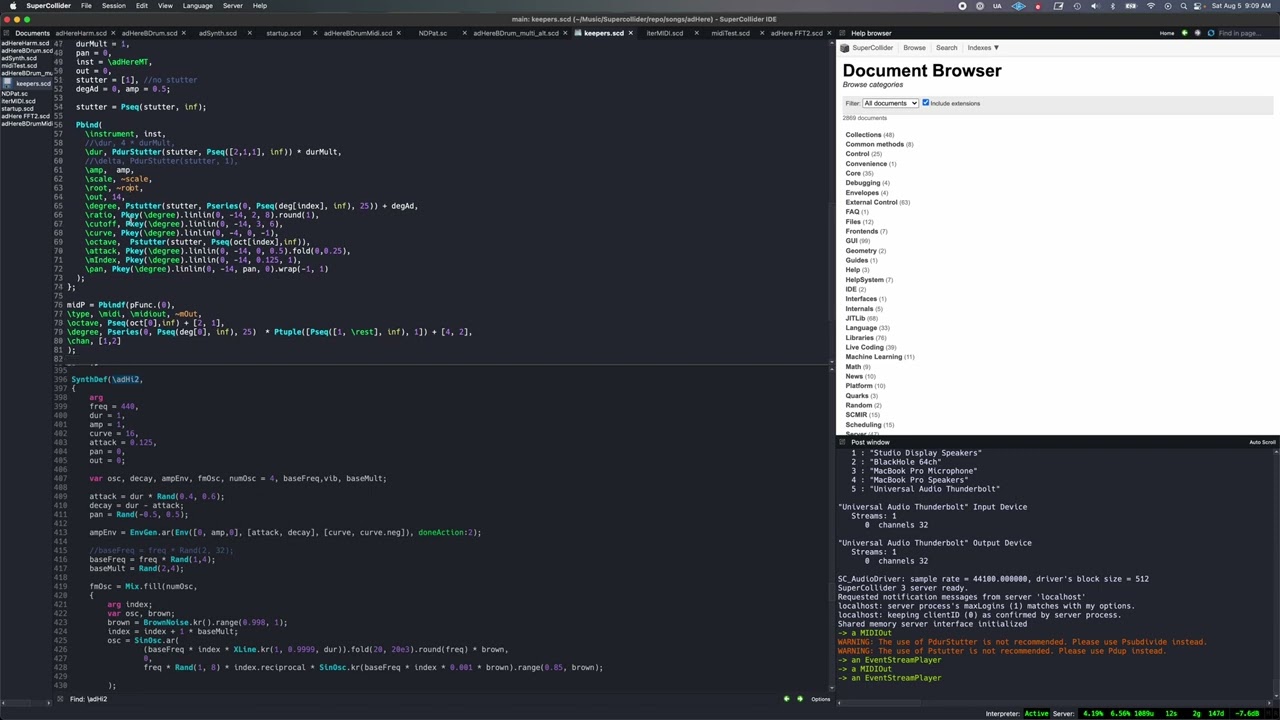
Task: Reload the Help browser page
Action: 1210,33
